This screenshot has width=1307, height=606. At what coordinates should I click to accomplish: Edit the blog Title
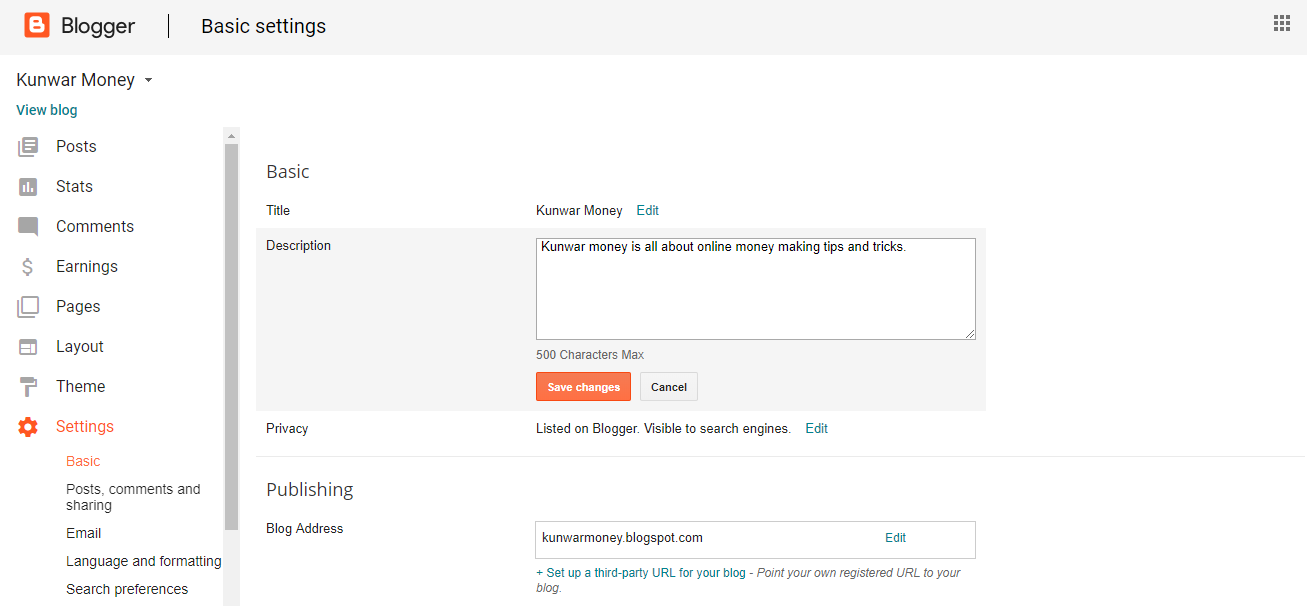click(648, 210)
